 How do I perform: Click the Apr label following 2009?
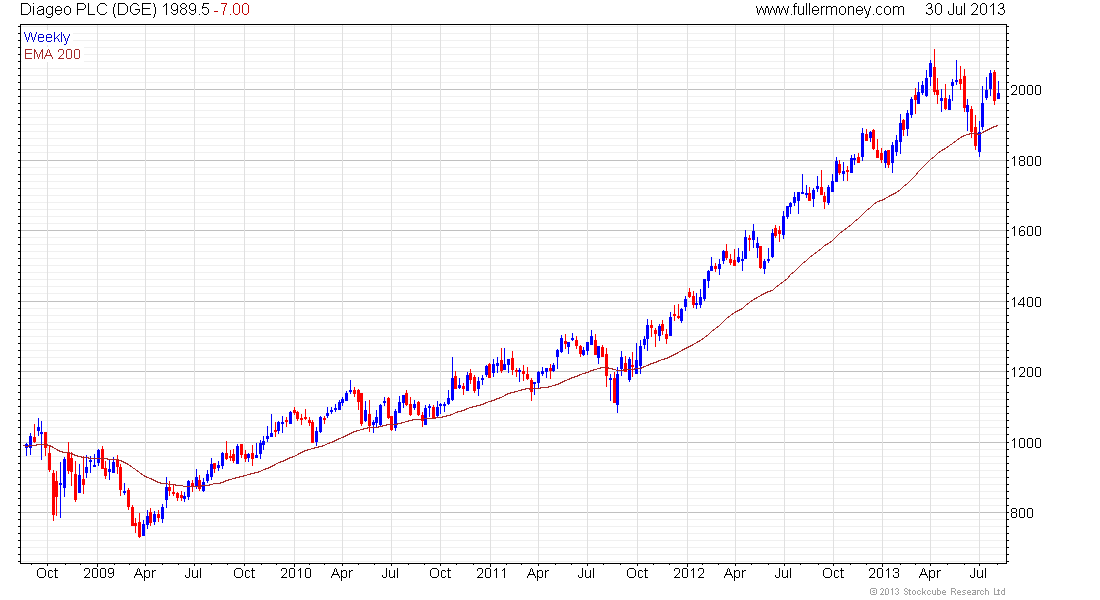pos(145,573)
